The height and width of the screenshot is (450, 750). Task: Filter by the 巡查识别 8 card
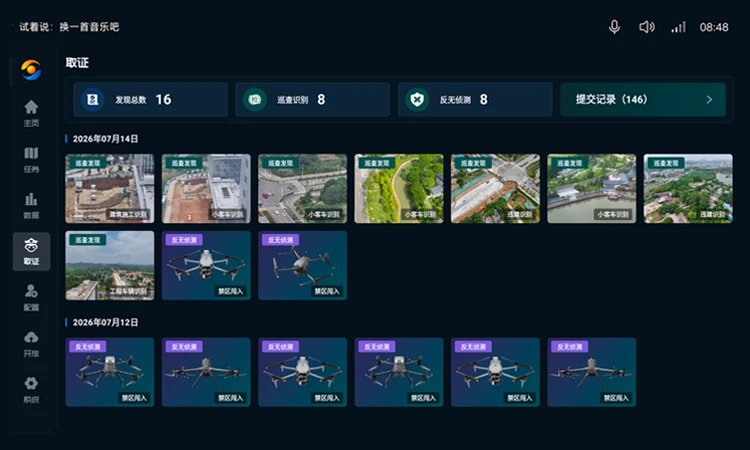[x=313, y=99]
